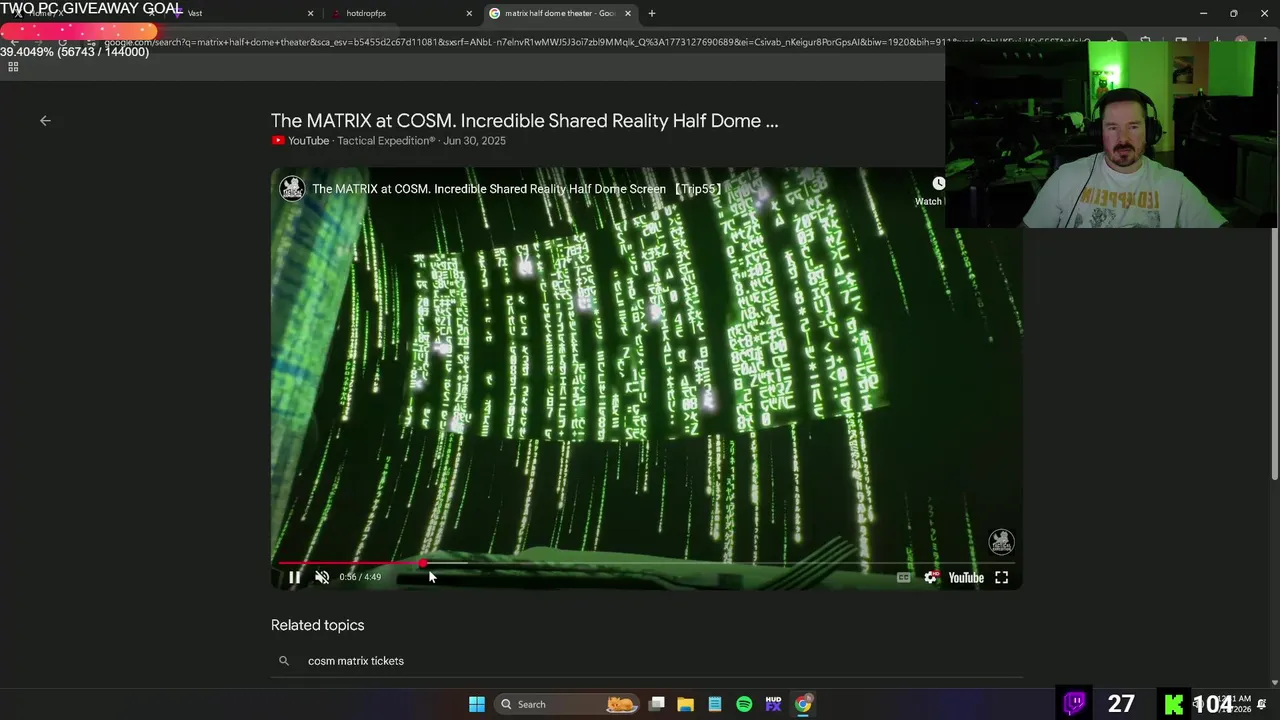Select the 'cosm matrix tickets' related topic

tap(356, 661)
